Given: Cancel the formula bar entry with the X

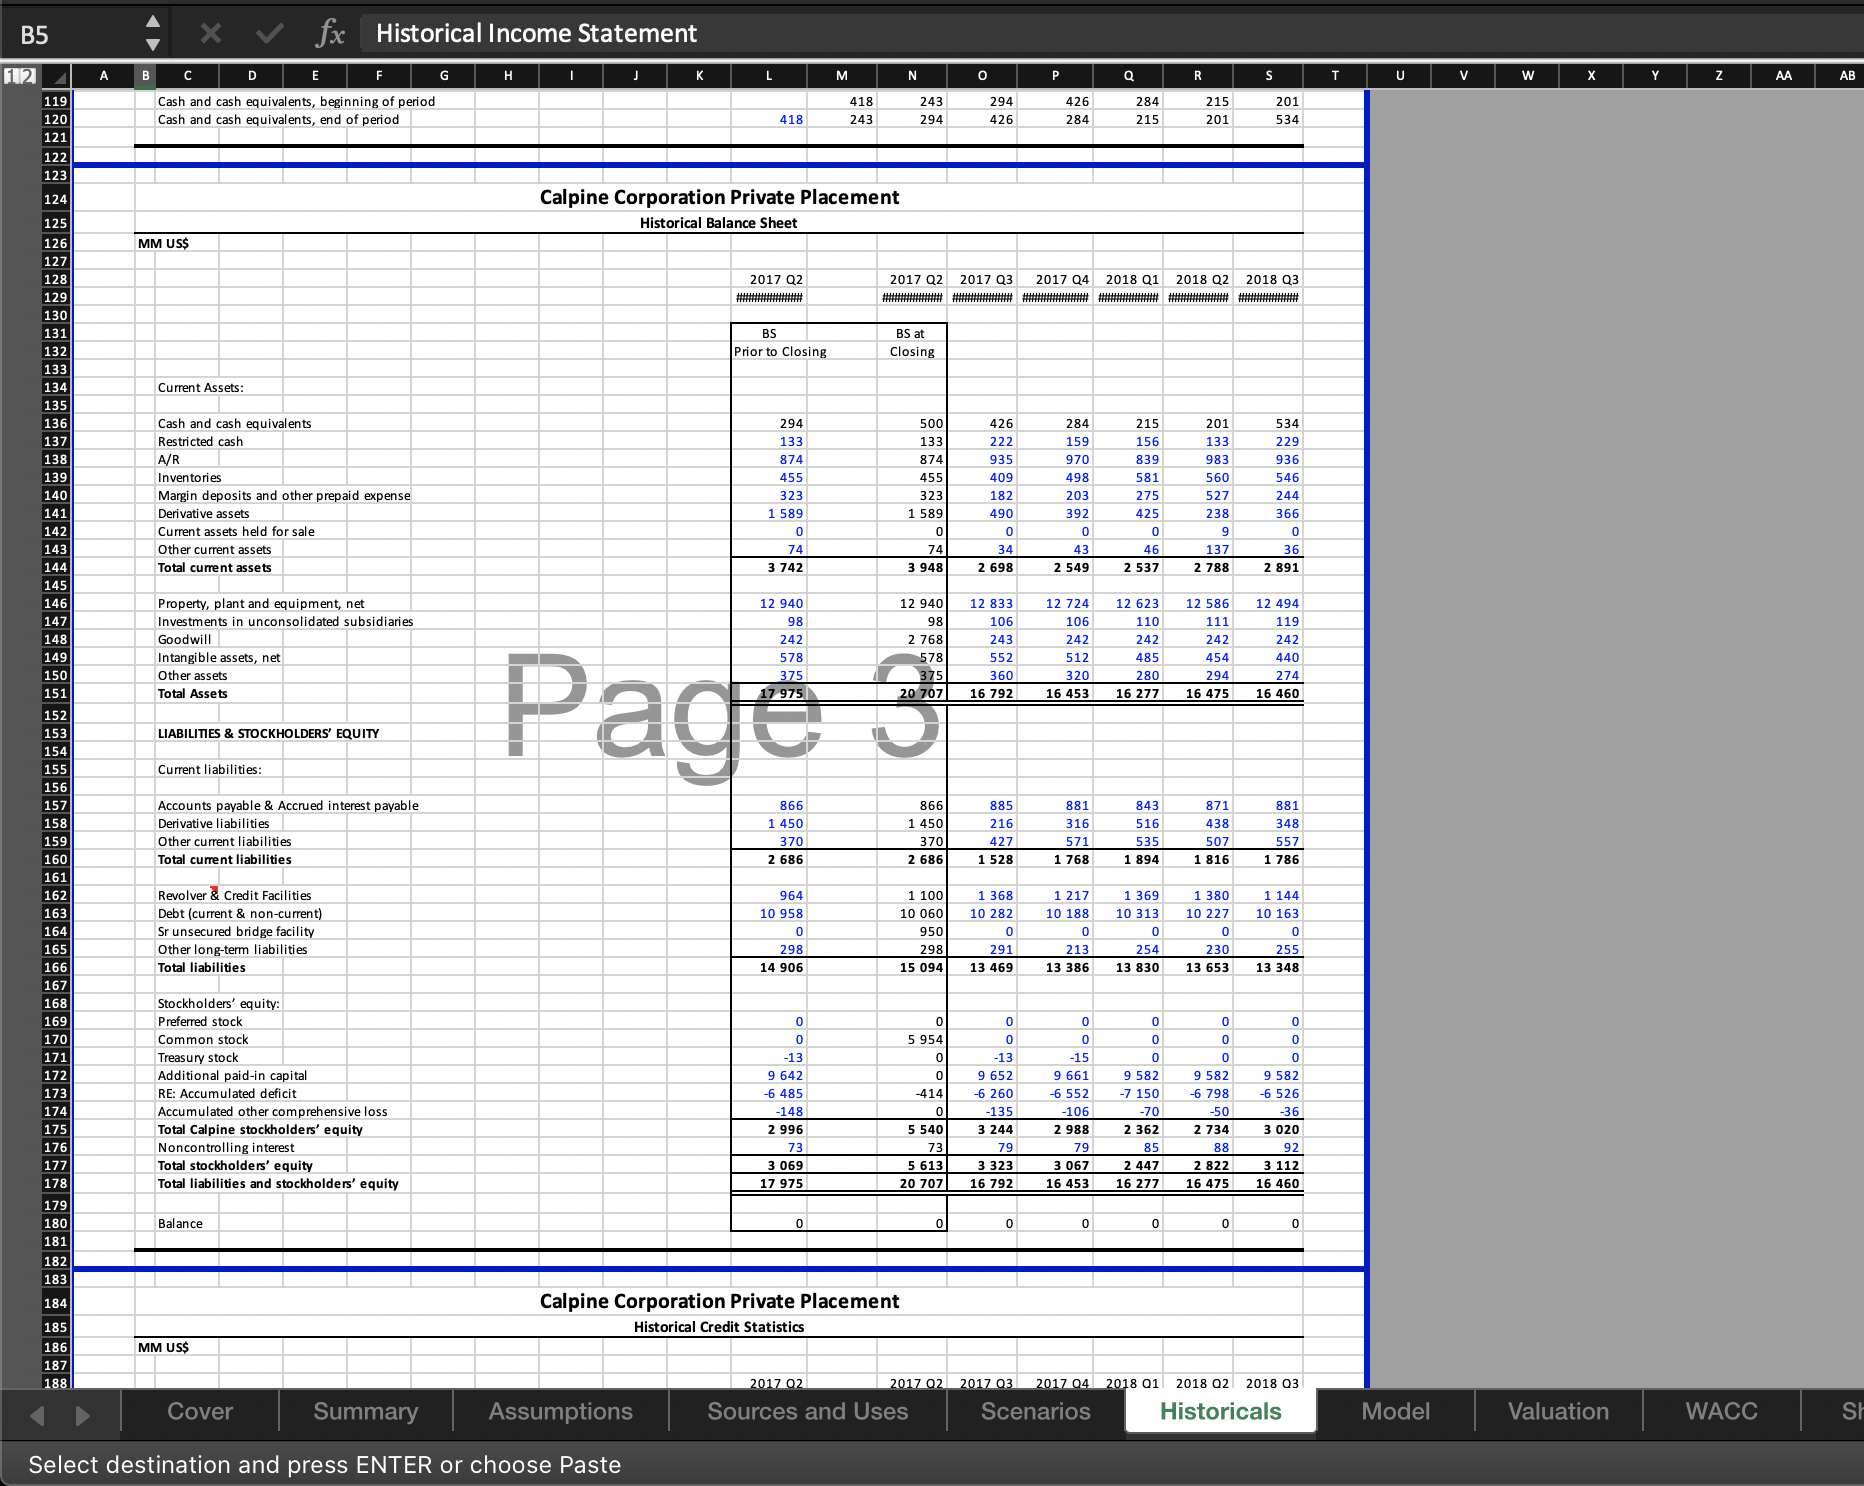Looking at the screenshot, I should 210,34.
